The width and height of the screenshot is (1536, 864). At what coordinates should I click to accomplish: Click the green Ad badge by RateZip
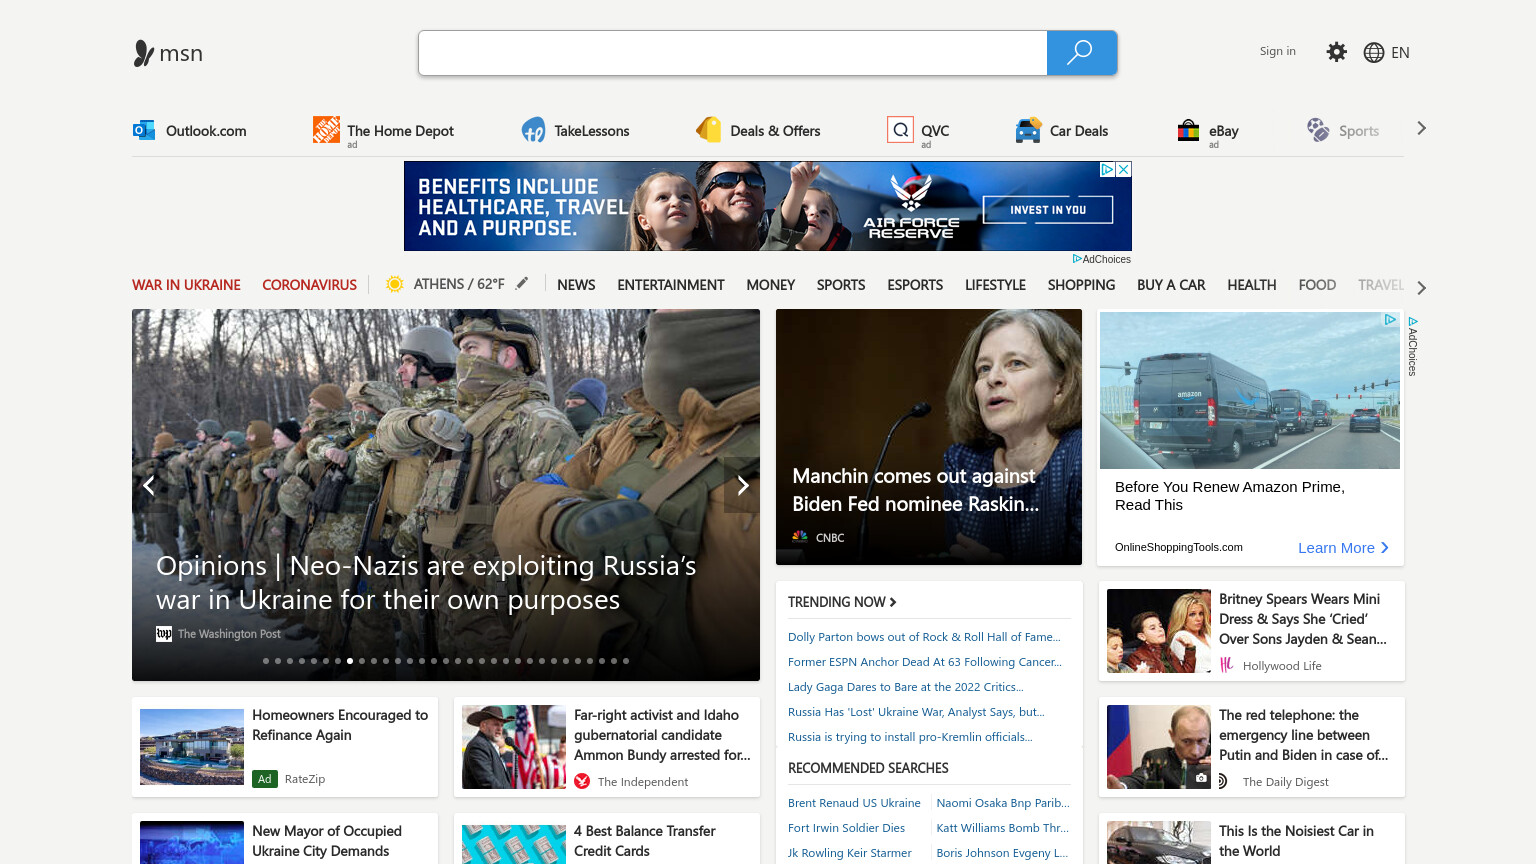tap(265, 779)
